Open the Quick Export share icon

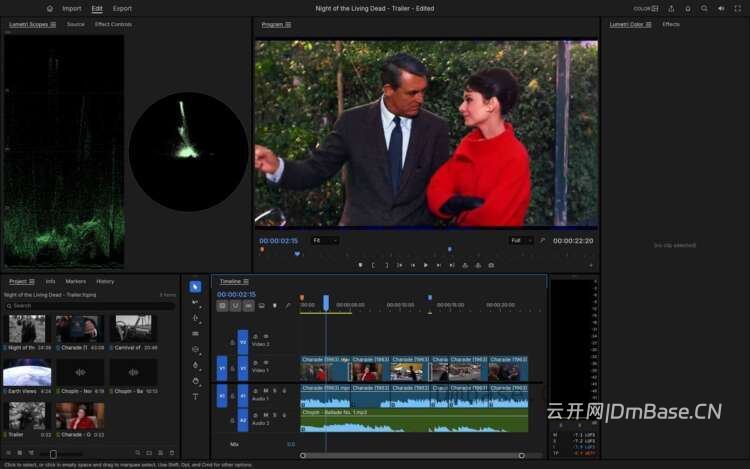pyautogui.click(x=672, y=8)
